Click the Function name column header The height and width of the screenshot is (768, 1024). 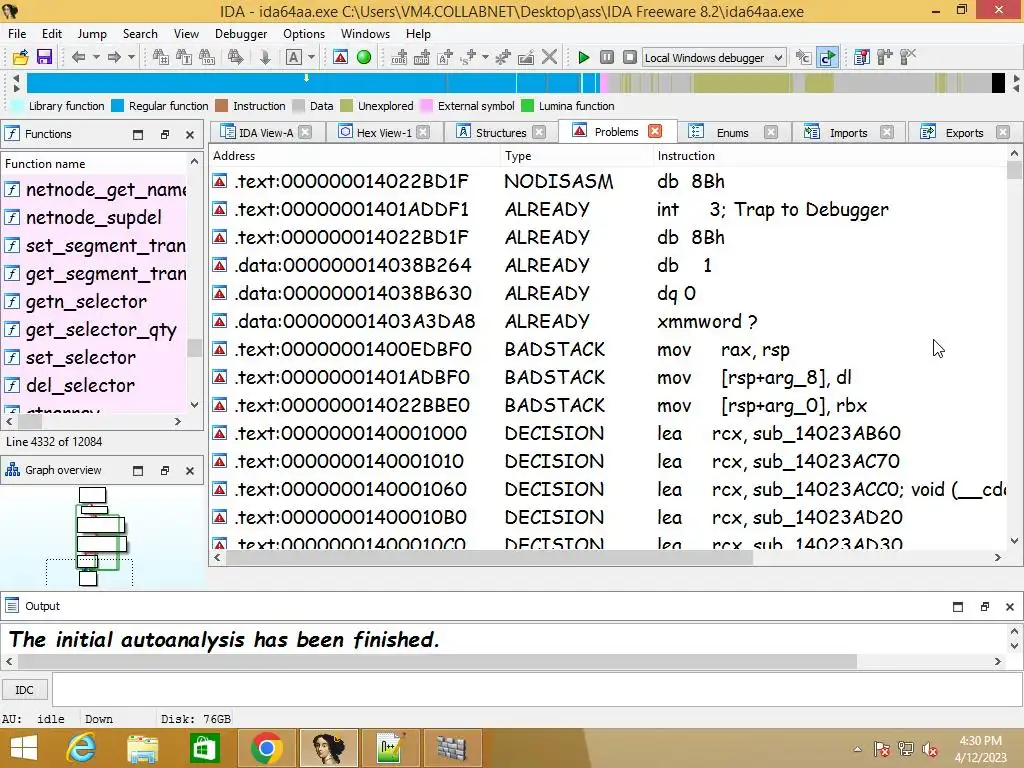[x=95, y=164]
